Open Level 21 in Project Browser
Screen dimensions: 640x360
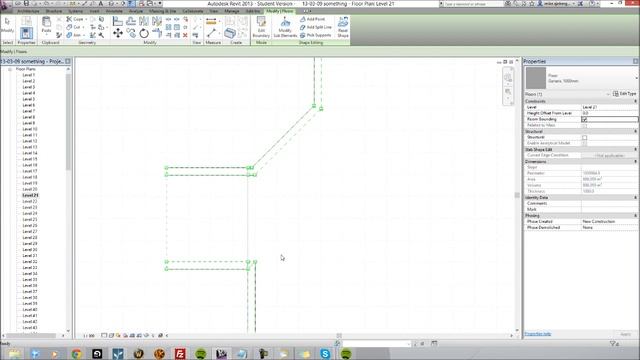pos(30,196)
